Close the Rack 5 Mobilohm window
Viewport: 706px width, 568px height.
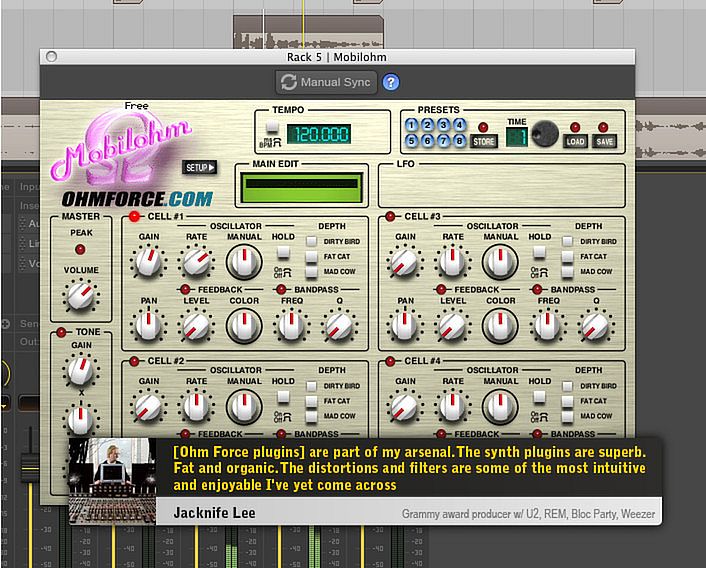tap(51, 57)
